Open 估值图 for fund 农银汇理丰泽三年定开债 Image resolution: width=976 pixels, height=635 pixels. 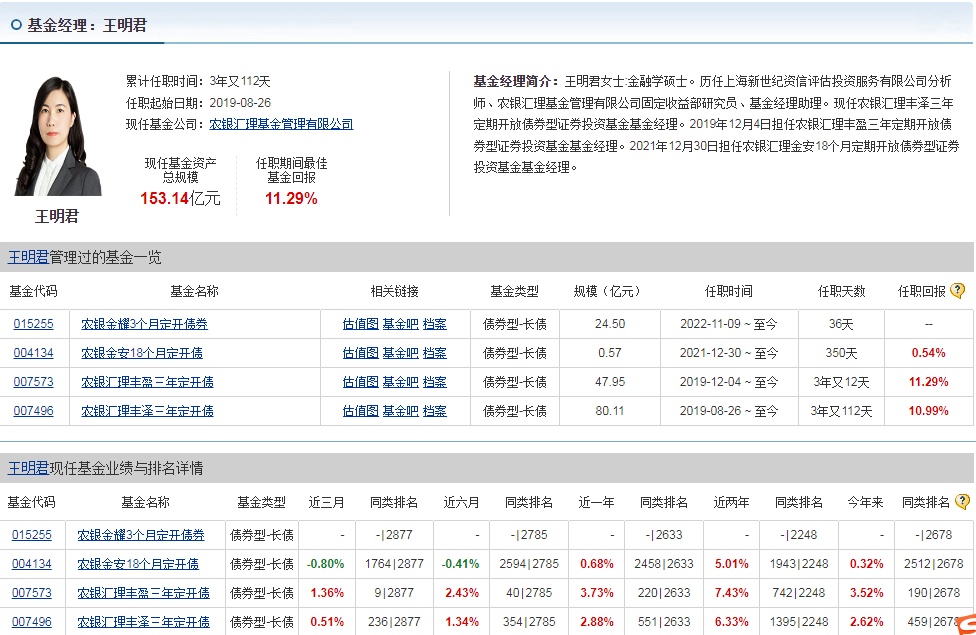[x=360, y=411]
